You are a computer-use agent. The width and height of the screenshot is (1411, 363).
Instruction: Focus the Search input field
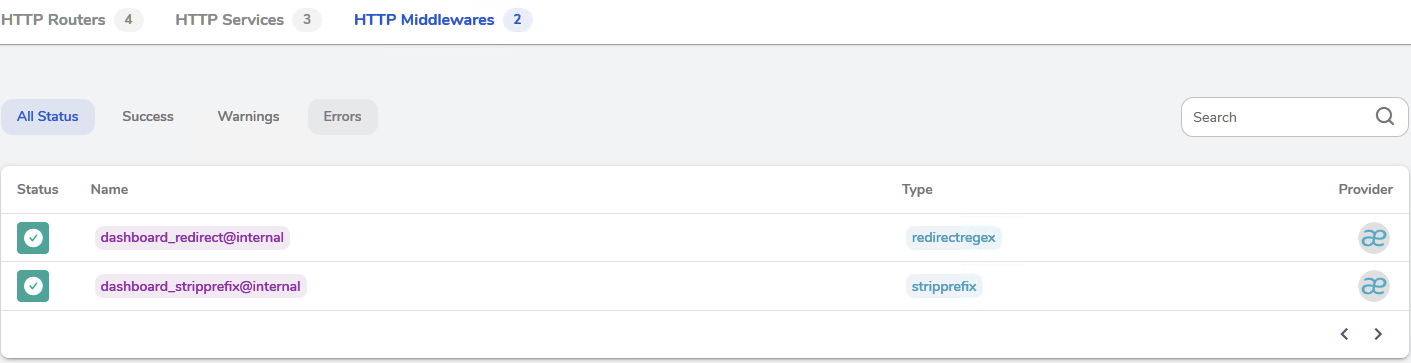pos(1280,117)
